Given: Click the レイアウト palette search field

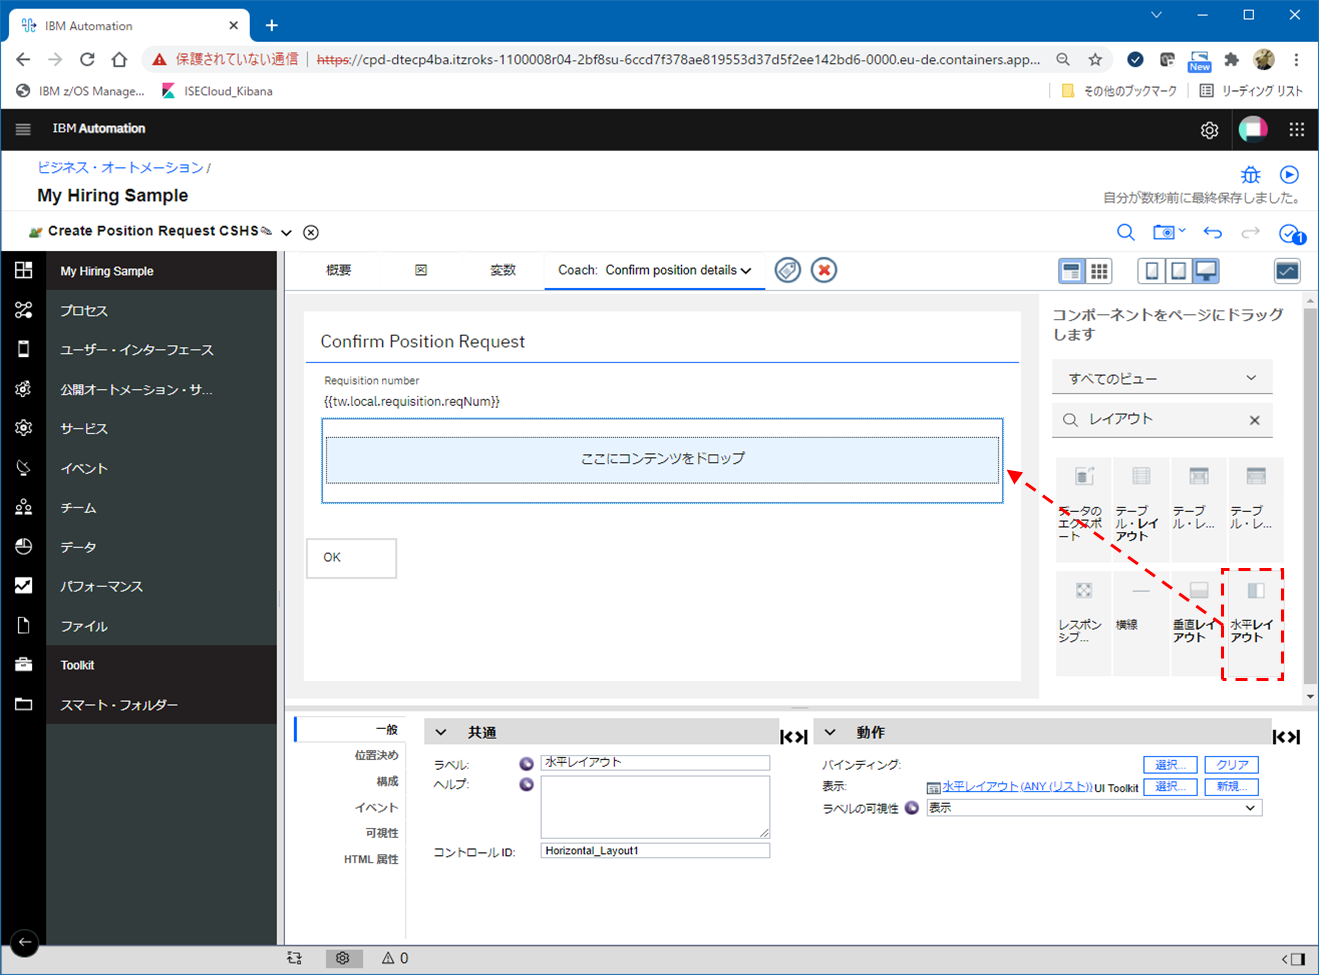Looking at the screenshot, I should click(x=1160, y=420).
